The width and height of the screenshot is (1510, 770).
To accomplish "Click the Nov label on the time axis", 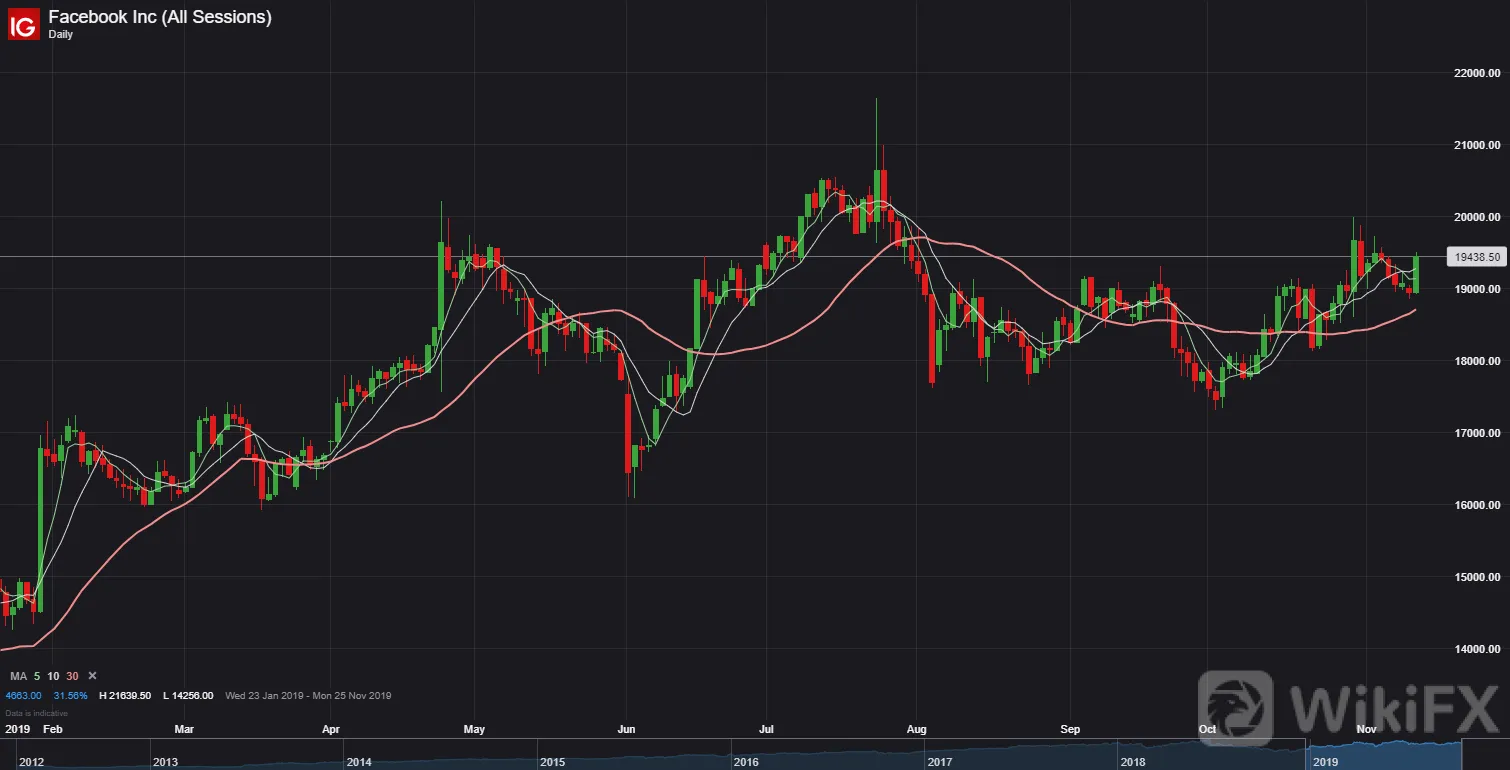I will pyautogui.click(x=1367, y=729).
